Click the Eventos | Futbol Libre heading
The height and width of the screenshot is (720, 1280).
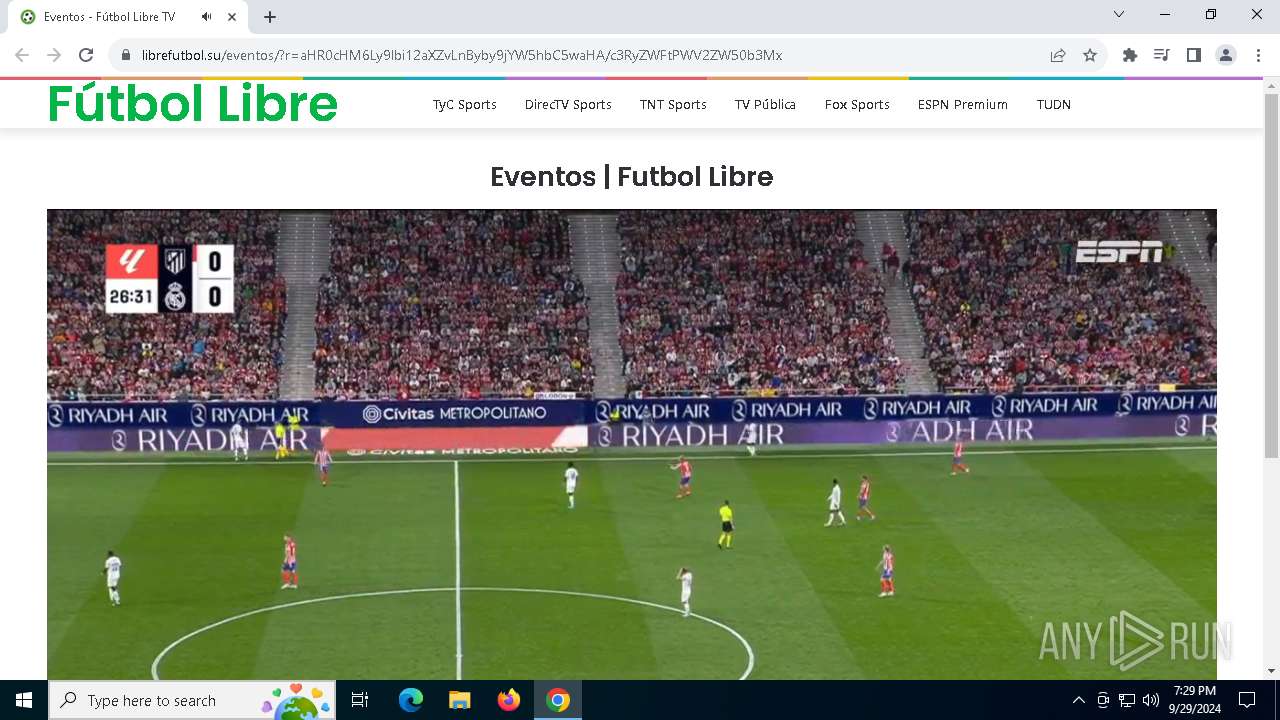click(x=632, y=177)
